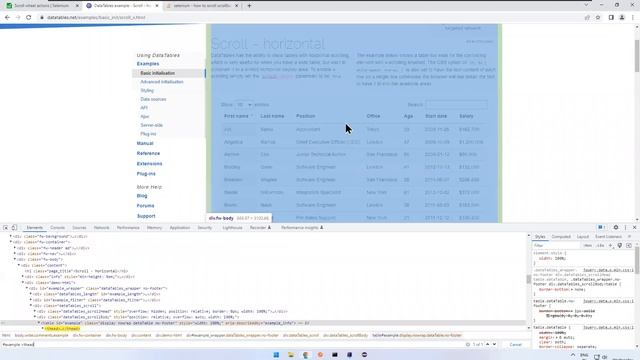Open the Application tab in DevTools
640x360 pixels.
click(180, 228)
